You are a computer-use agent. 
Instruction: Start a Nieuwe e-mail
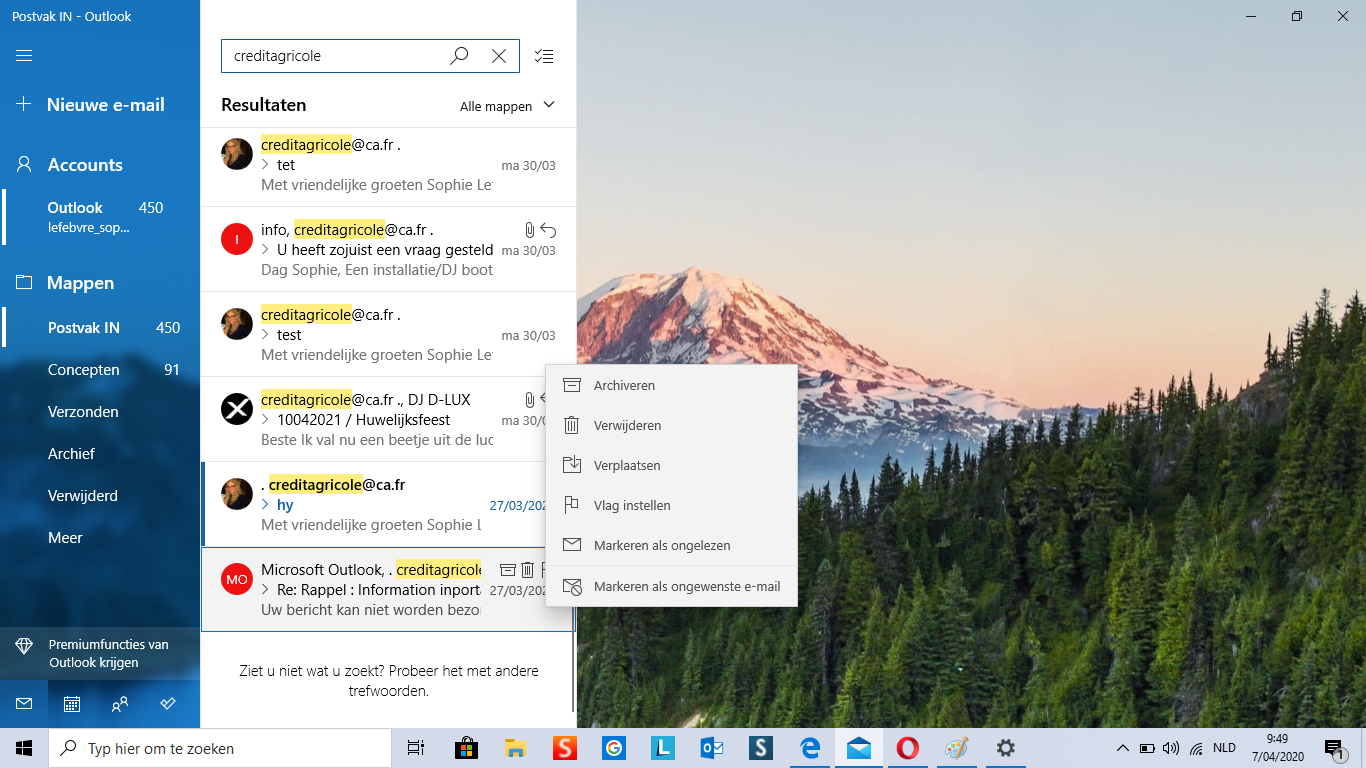(x=100, y=105)
